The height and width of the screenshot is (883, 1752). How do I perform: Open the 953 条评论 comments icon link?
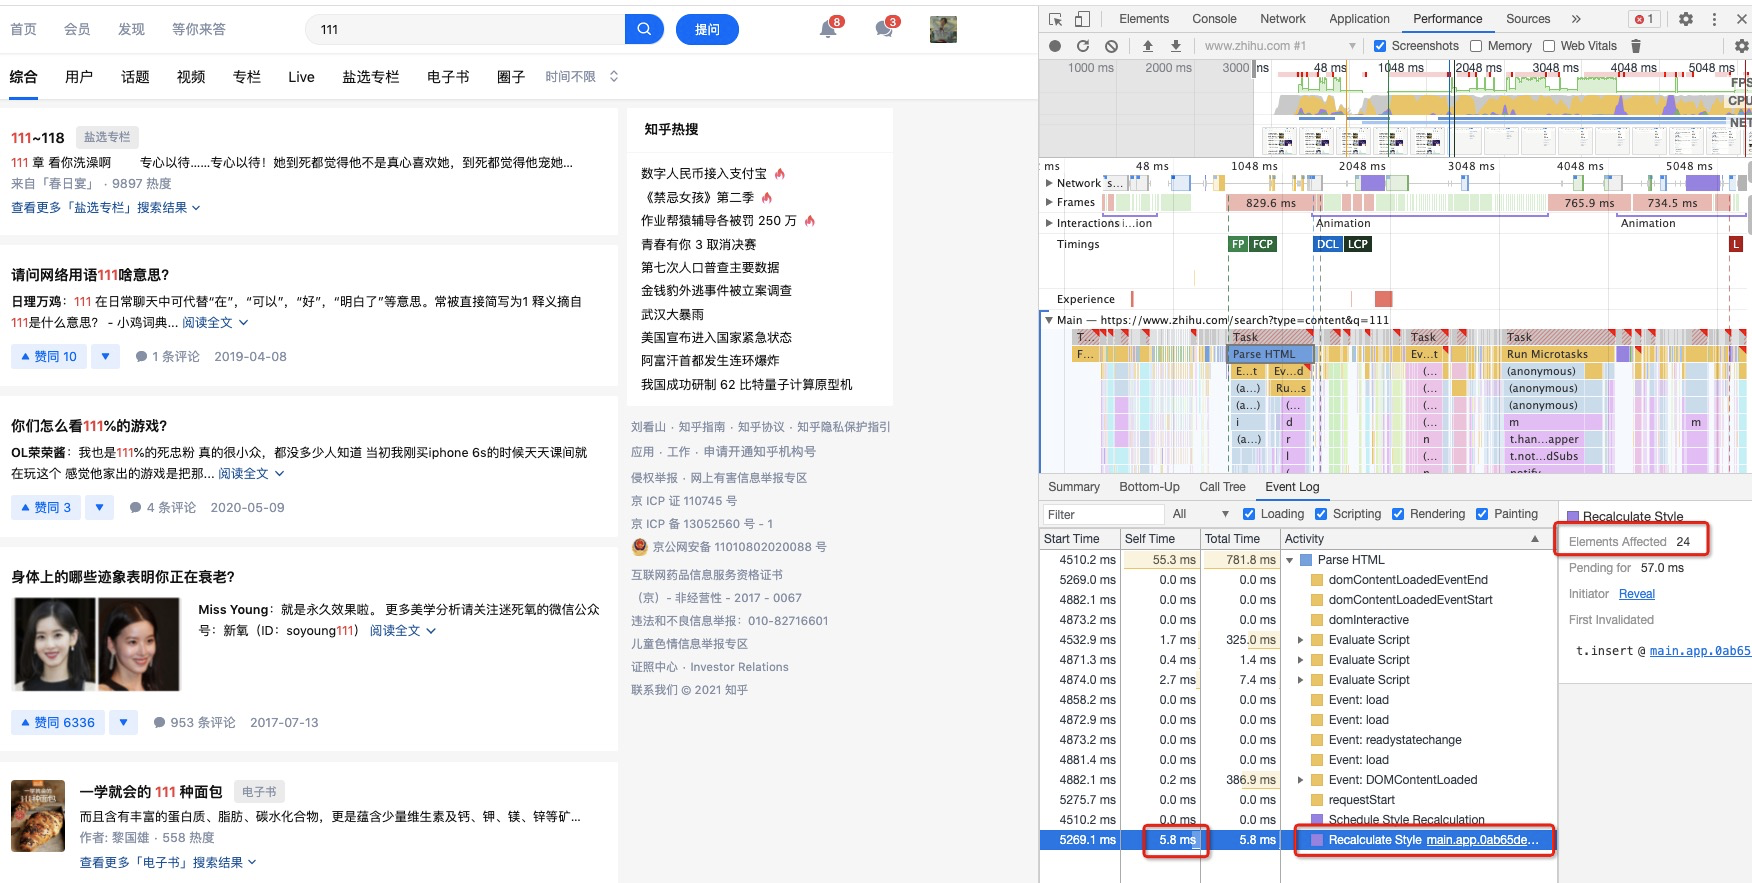[x=194, y=722]
